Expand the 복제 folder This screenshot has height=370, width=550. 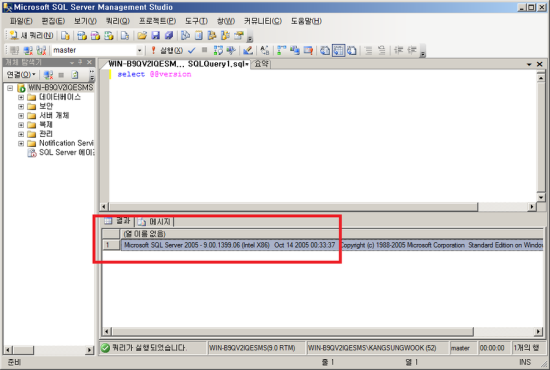click(x=21, y=125)
